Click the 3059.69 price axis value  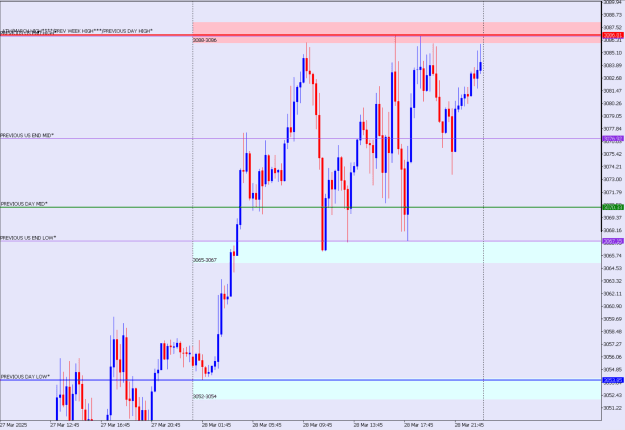point(613,319)
